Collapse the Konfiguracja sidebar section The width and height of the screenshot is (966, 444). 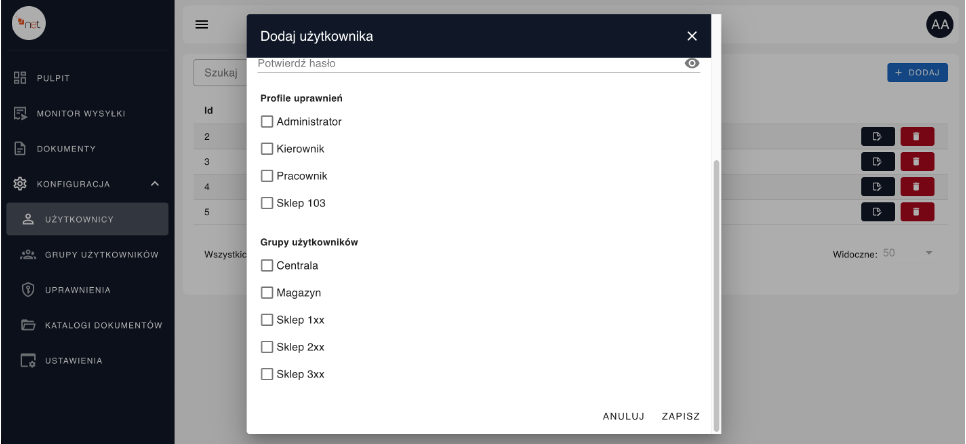pos(155,184)
